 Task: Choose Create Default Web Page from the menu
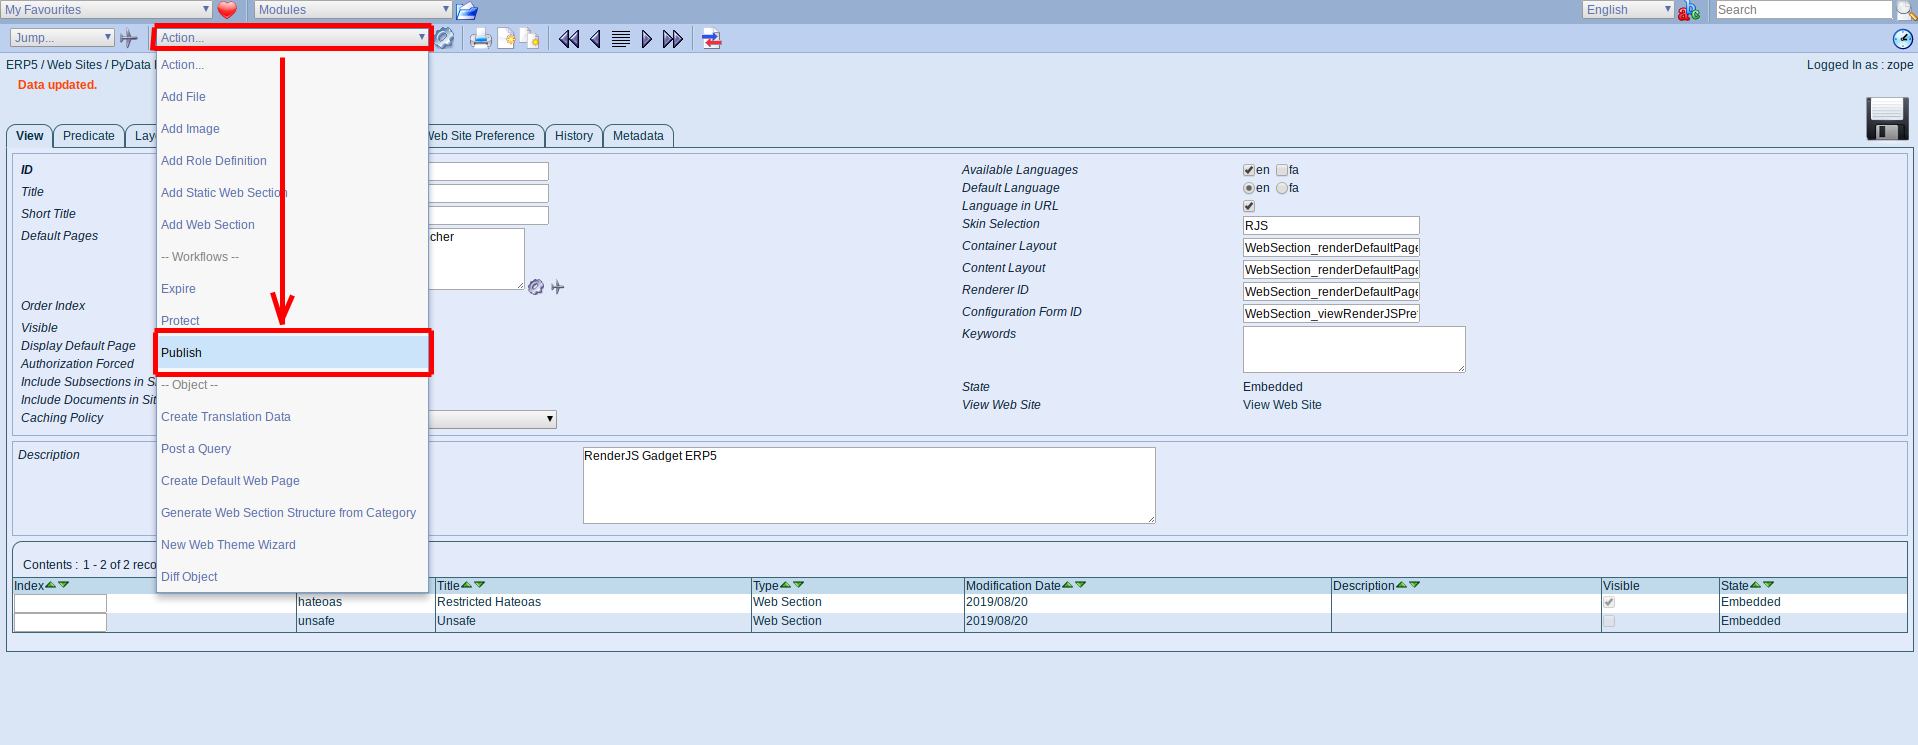292,481
